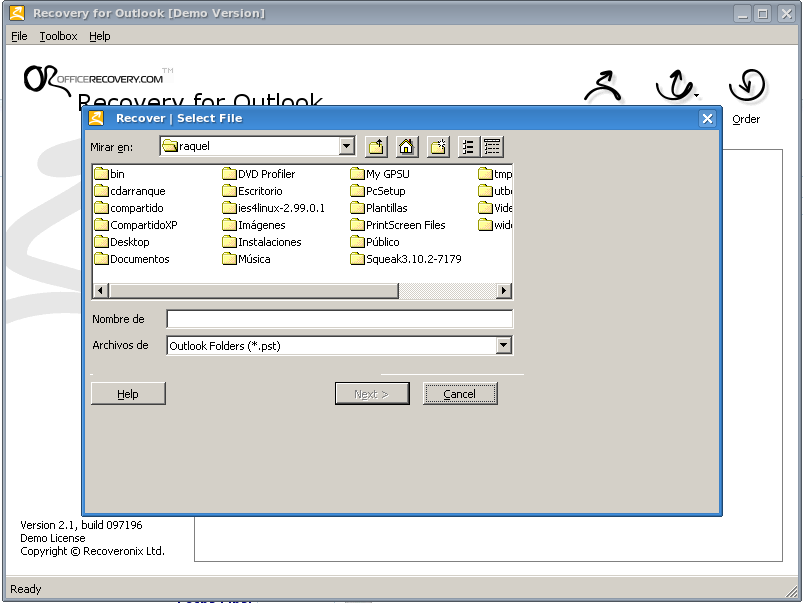
Task: Minimize the Recovery for Outlook window
Action: 742,13
